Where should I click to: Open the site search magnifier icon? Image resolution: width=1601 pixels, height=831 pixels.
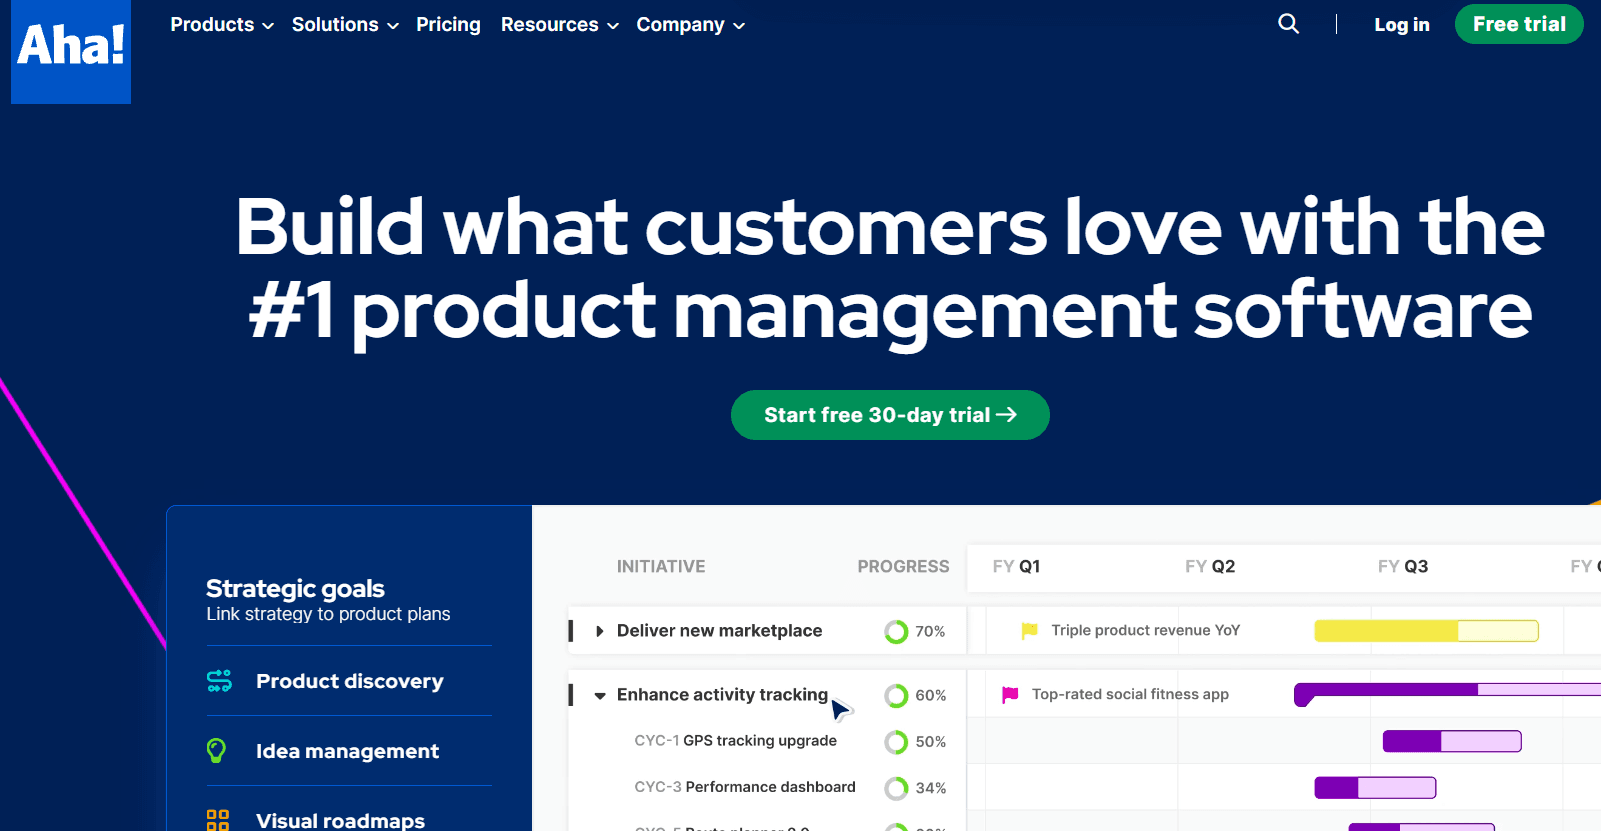[x=1288, y=24]
